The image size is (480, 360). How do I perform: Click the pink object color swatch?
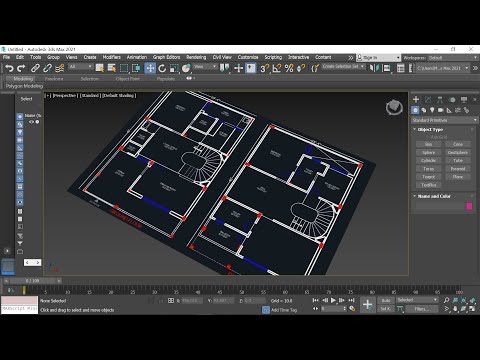[469, 206]
